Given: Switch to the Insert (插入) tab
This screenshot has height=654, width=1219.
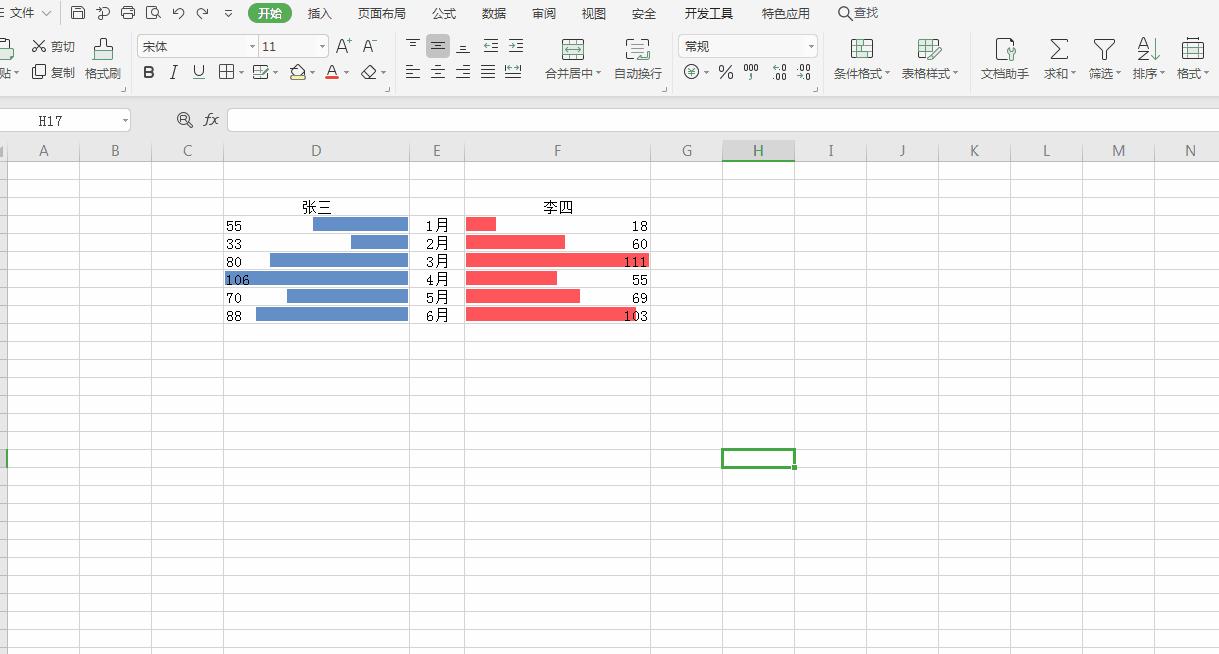Looking at the screenshot, I should (x=320, y=13).
